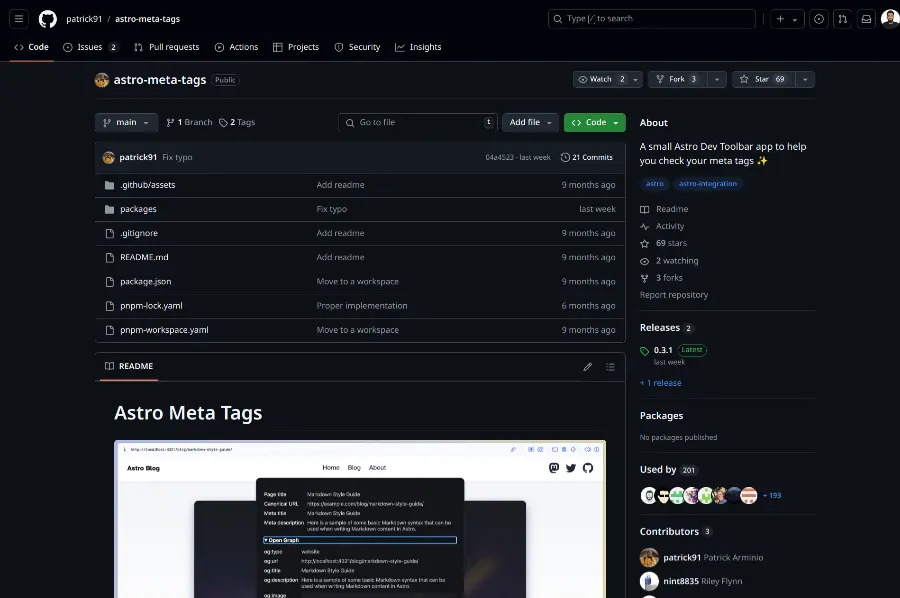Open the packages folder

(138, 209)
